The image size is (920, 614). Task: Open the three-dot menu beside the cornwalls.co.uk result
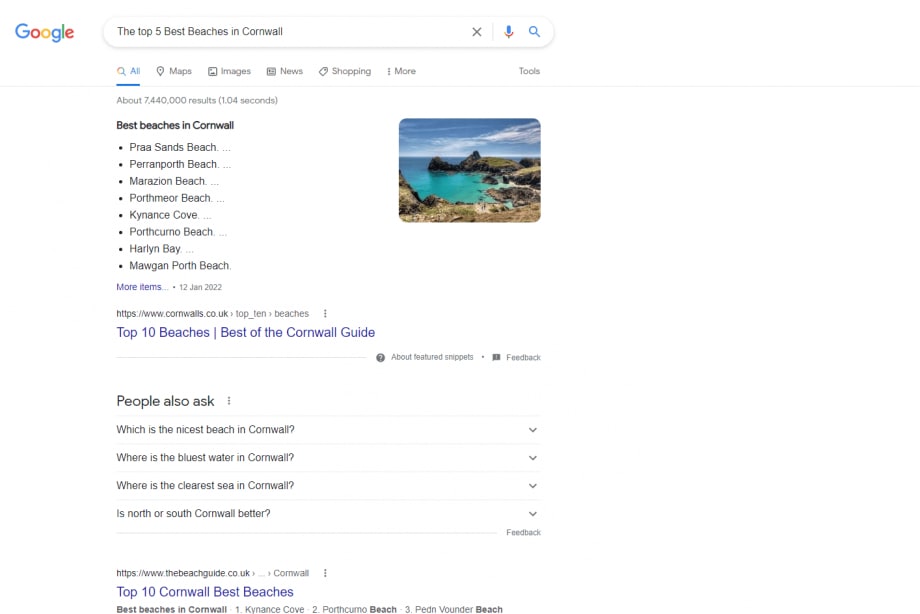pyautogui.click(x=325, y=313)
